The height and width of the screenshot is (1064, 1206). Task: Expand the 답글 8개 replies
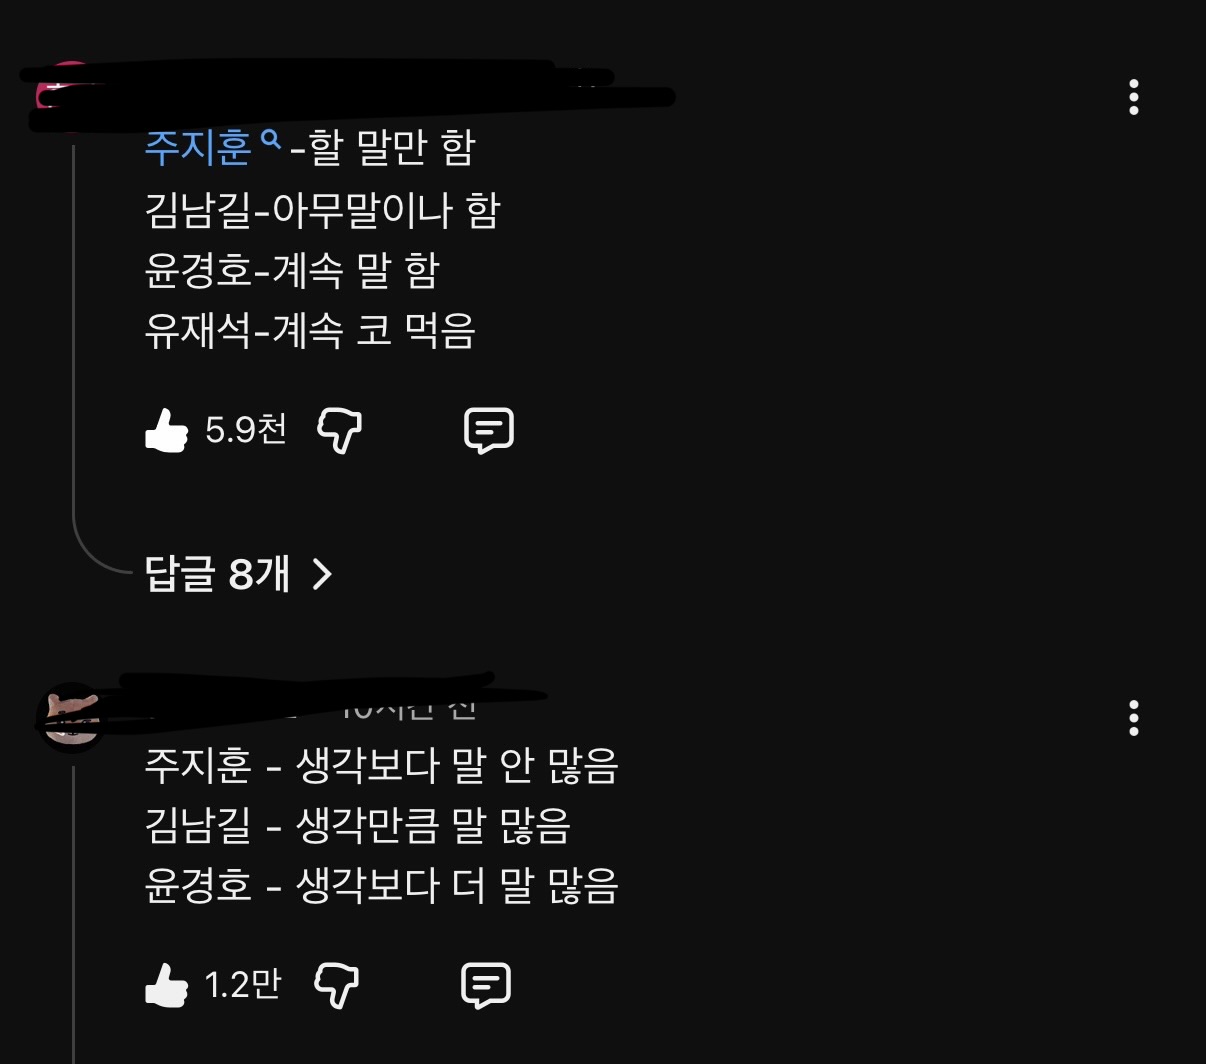pyautogui.click(x=238, y=574)
